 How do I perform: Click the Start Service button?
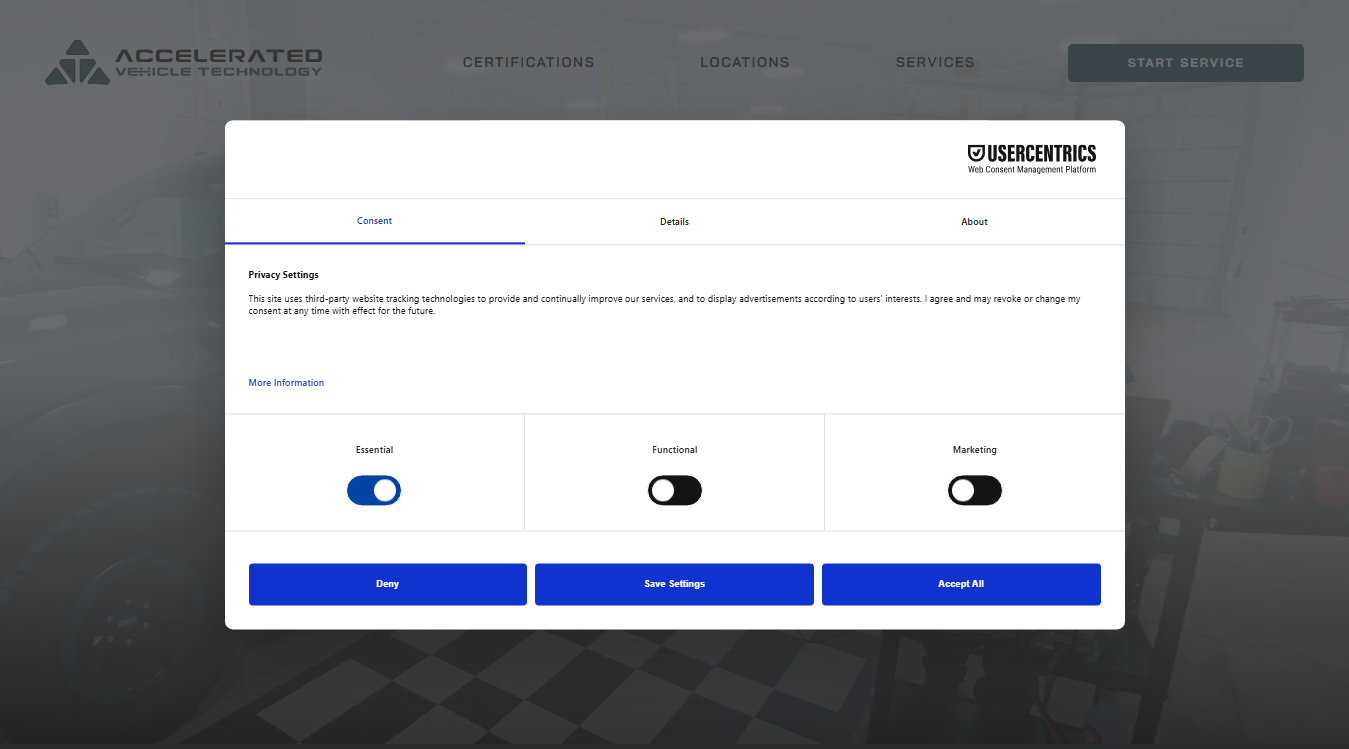coord(1186,63)
